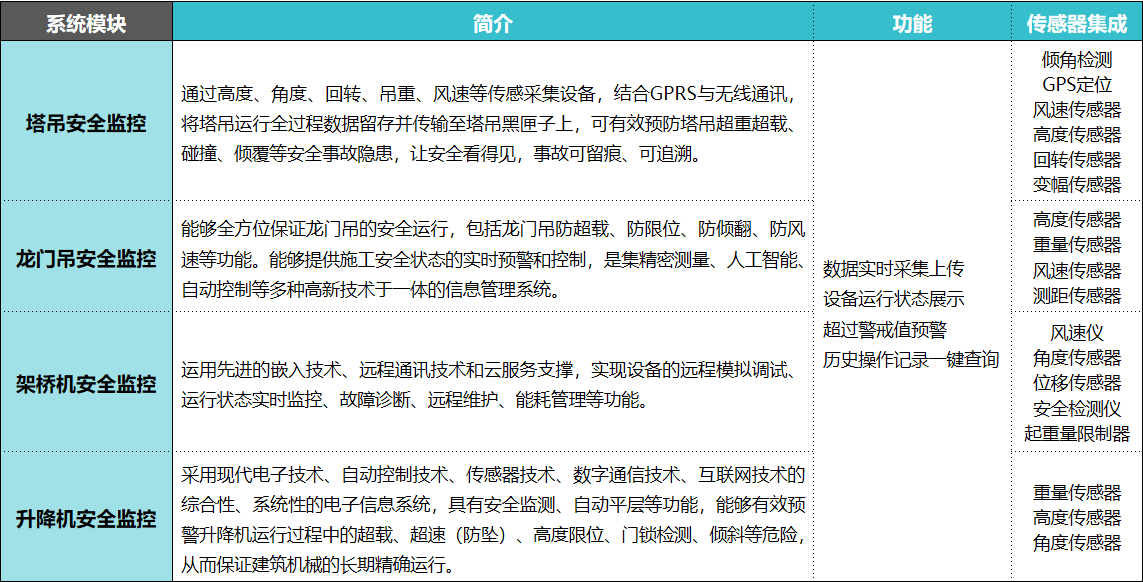1143x582 pixels.
Task: Select the GPS定位 sensor entry
Action: coord(1077,85)
